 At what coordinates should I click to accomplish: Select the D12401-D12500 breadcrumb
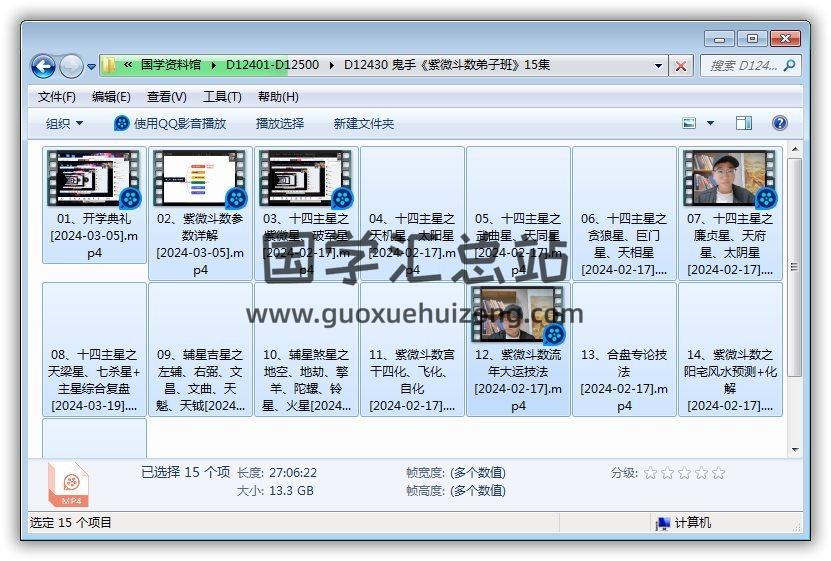coord(272,65)
